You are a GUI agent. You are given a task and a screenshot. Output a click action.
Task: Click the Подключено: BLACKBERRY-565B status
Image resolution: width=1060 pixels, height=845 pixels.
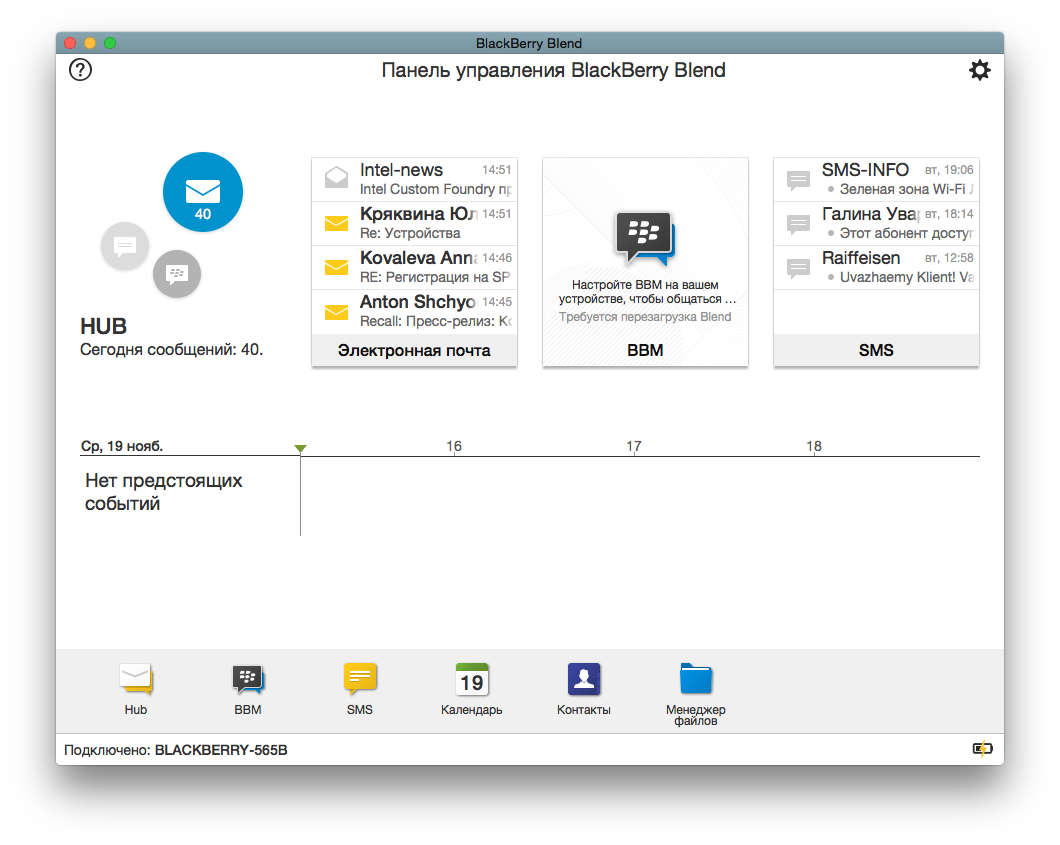pos(176,750)
